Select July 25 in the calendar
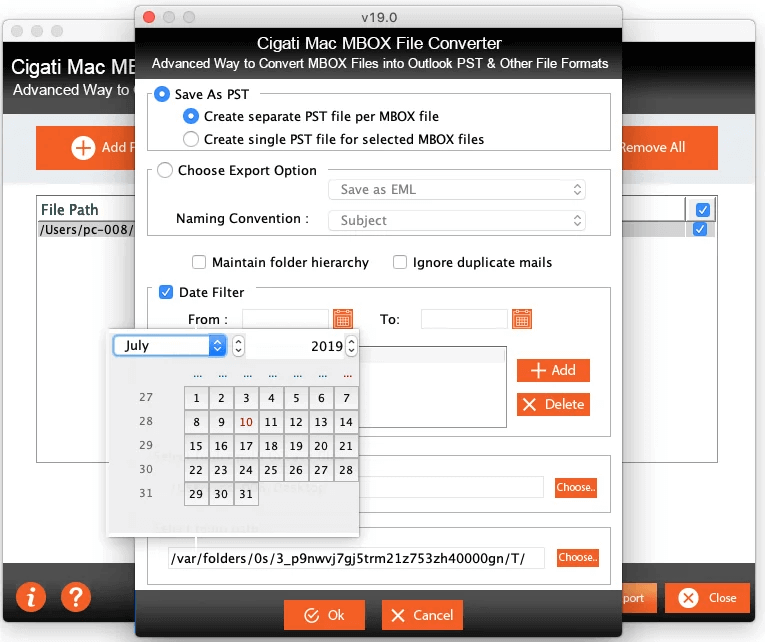765x642 pixels. pos(271,470)
